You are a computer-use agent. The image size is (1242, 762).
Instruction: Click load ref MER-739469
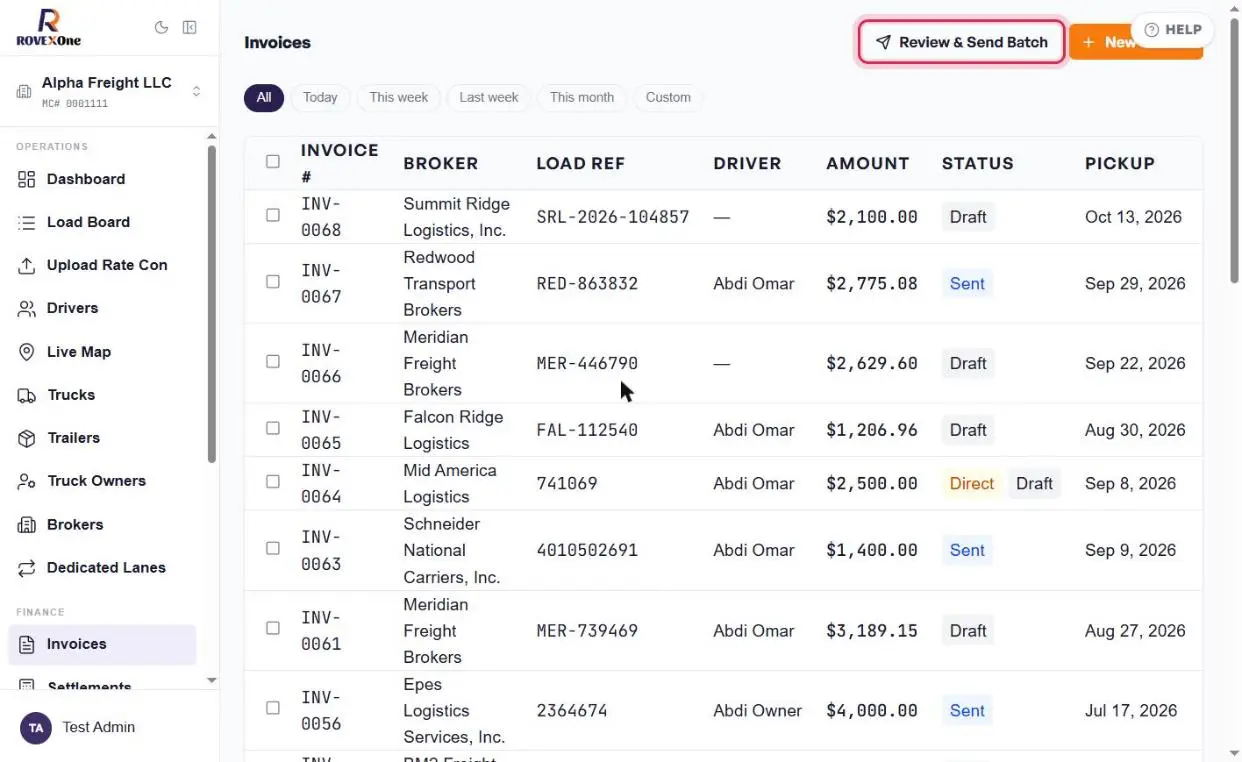pyautogui.click(x=587, y=631)
